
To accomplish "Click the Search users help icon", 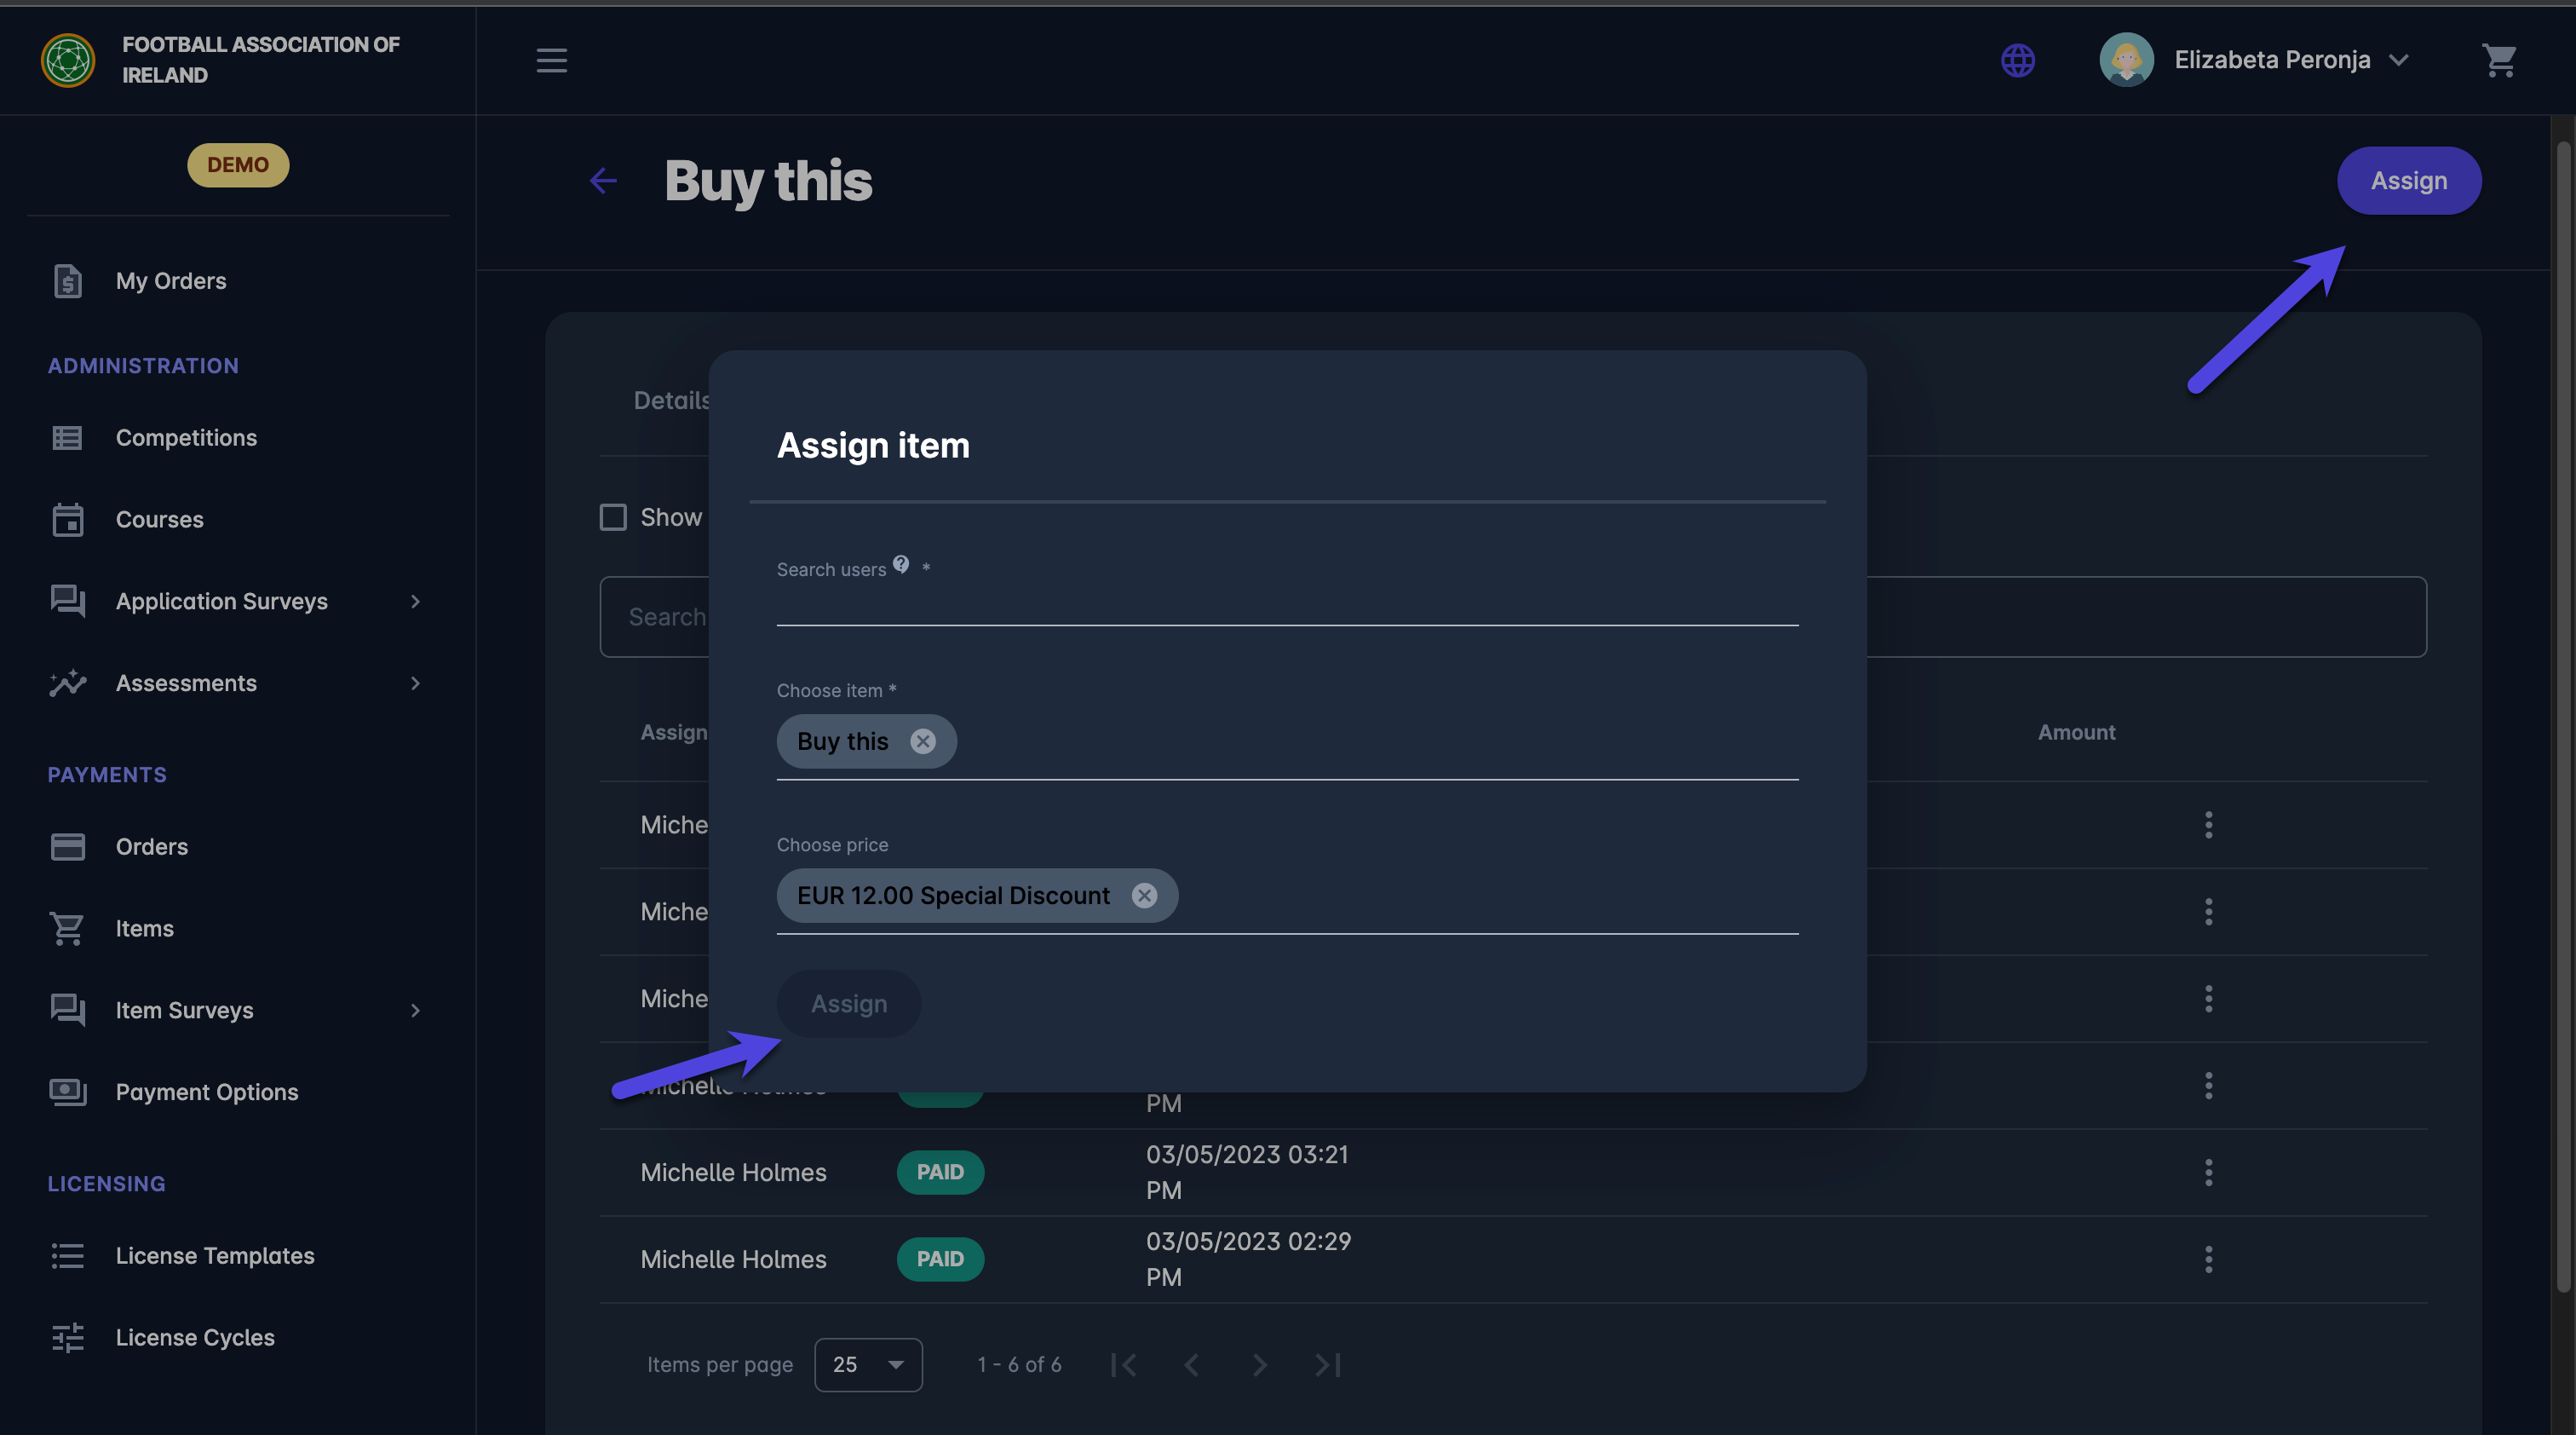I will [x=901, y=564].
